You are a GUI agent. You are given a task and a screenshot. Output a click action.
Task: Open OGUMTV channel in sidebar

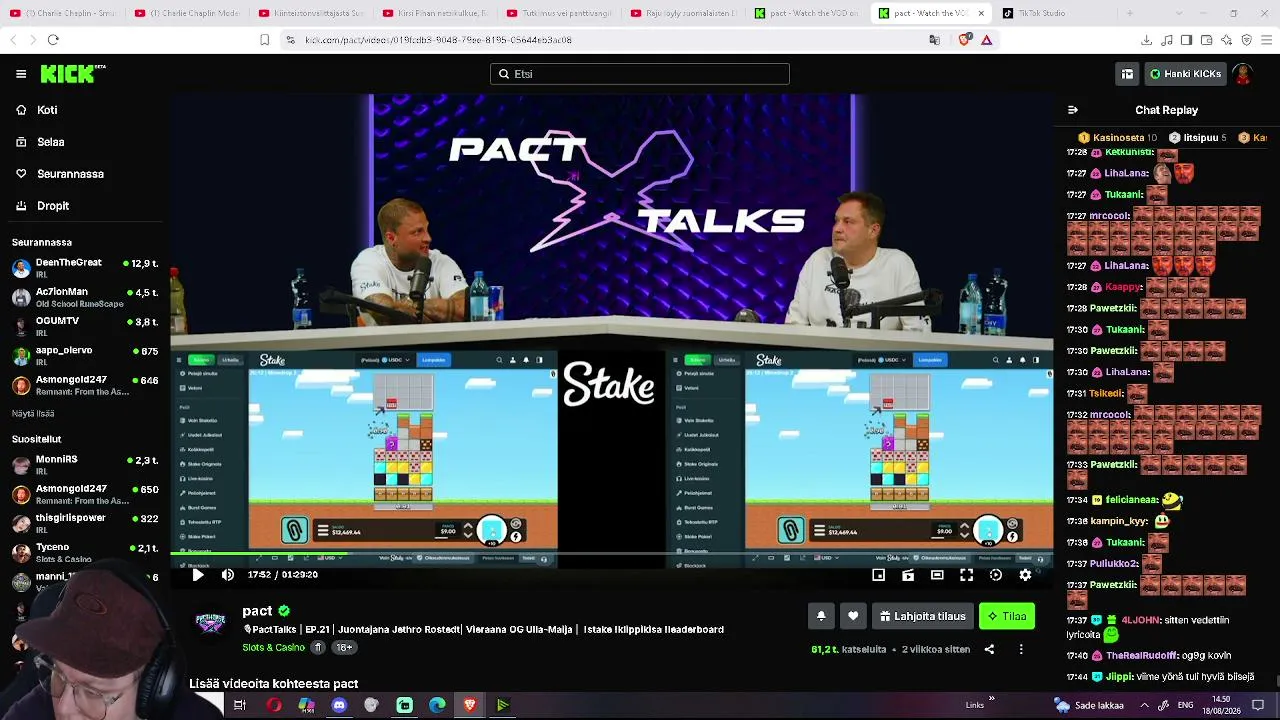85,326
